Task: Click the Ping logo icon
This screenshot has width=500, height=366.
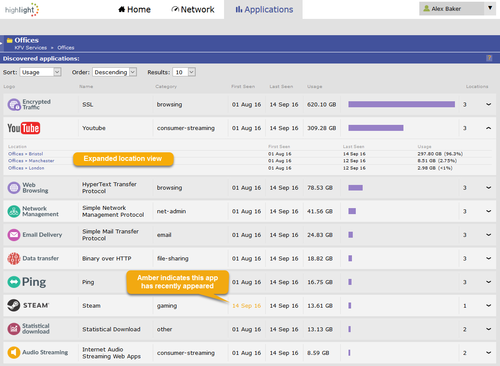Action: (x=14, y=282)
